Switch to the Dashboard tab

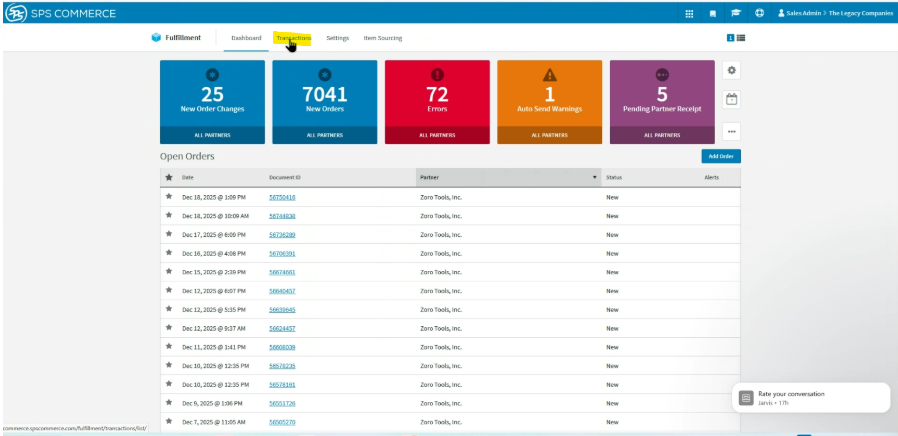click(x=246, y=38)
